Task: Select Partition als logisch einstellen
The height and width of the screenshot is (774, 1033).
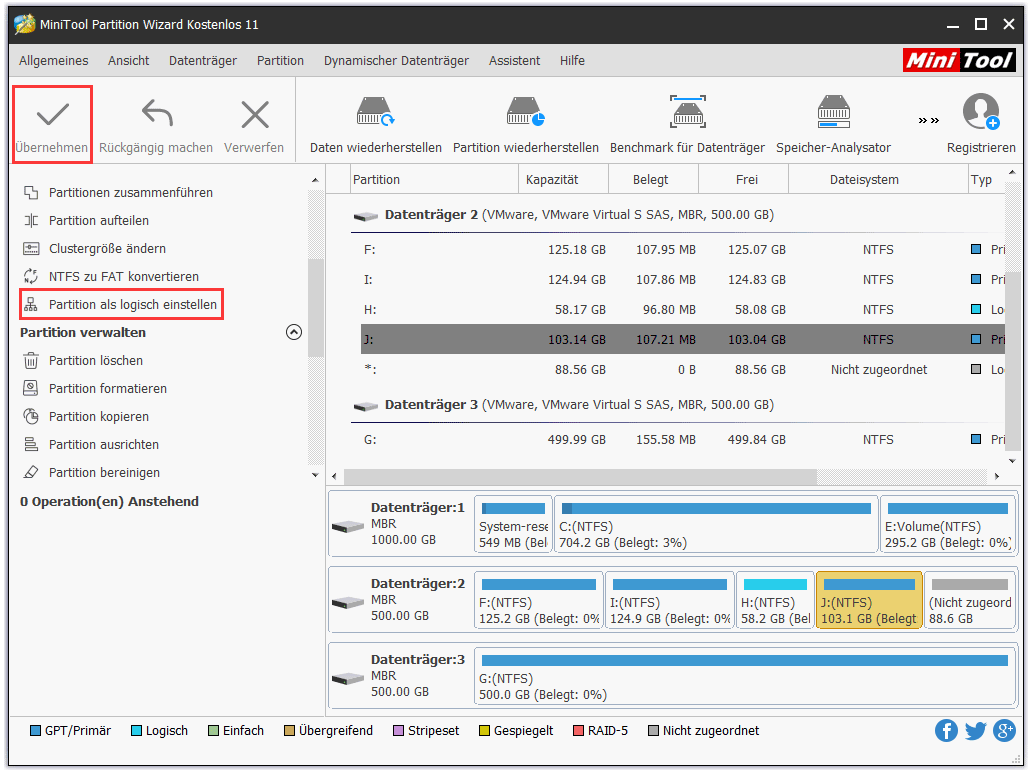Action: pos(132,305)
